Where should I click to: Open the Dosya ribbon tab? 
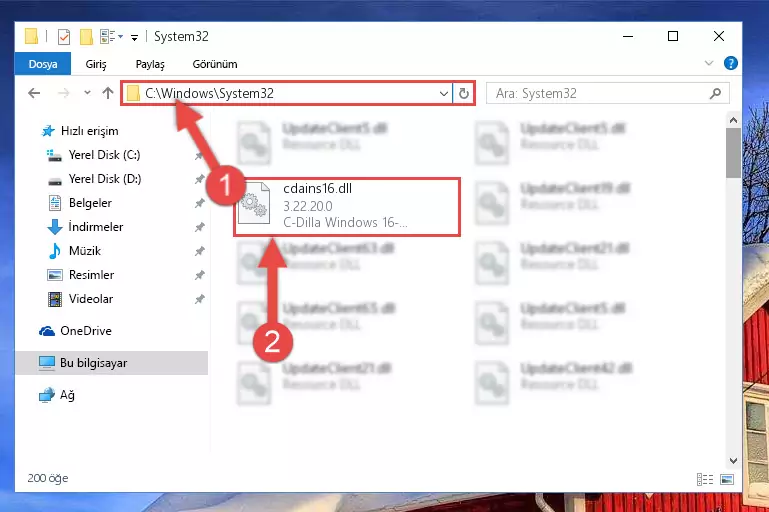43,64
